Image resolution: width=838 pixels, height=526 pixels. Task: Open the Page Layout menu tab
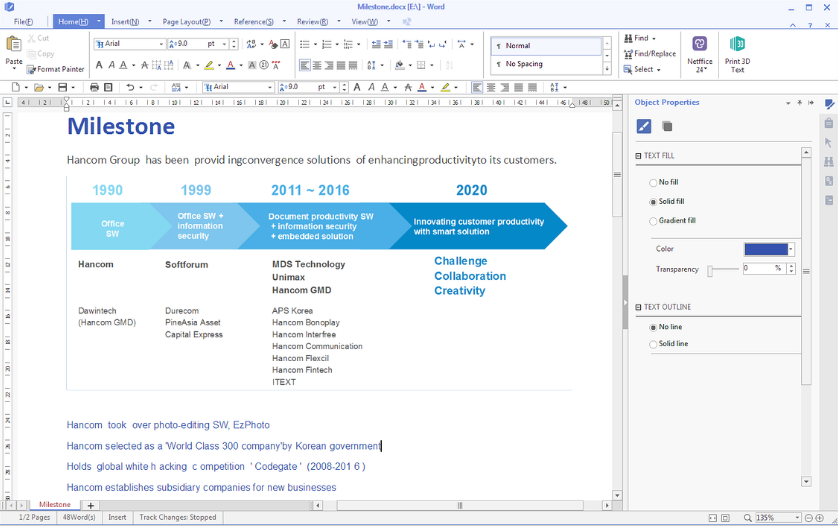(x=186, y=21)
